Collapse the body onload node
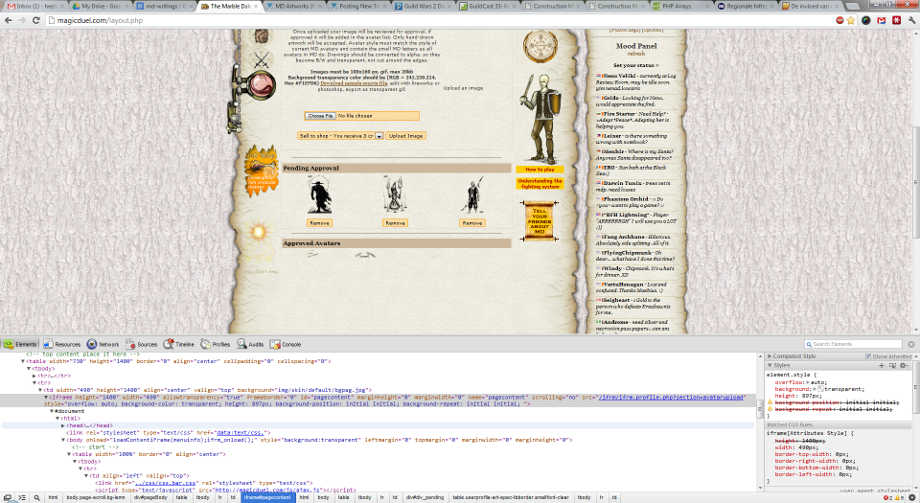Image resolution: width=920 pixels, height=503 pixels. click(x=63, y=440)
